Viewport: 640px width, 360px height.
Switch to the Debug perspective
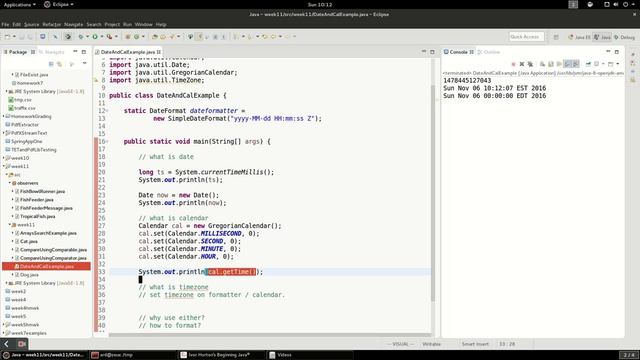coord(624,37)
